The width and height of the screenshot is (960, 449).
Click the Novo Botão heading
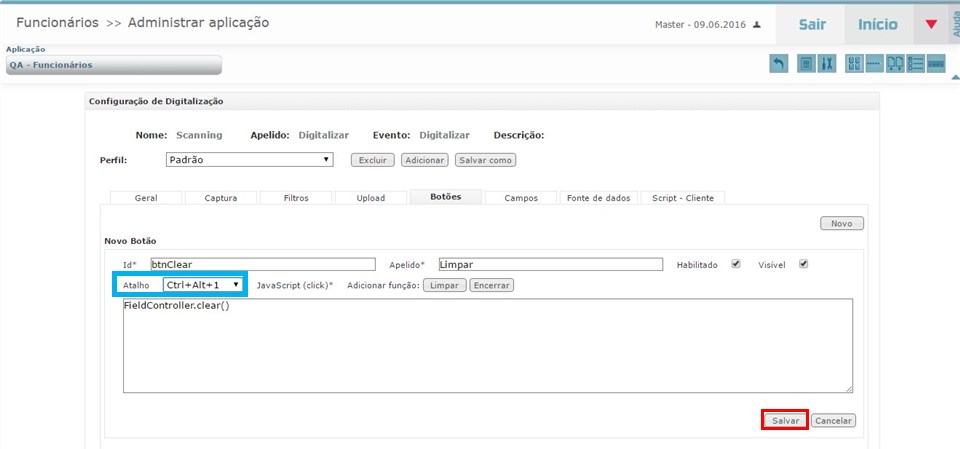click(x=130, y=241)
